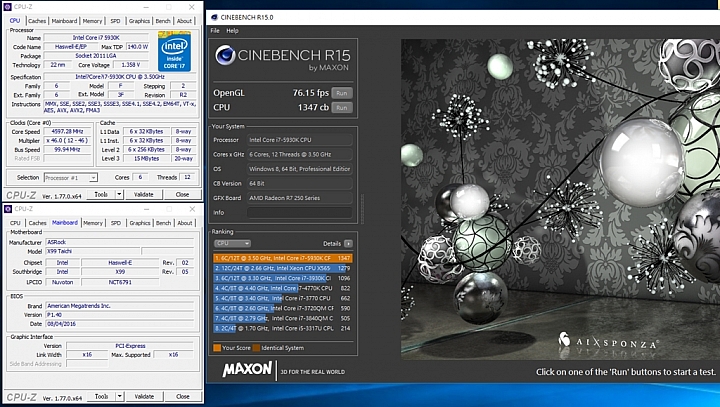Switch to Memory tab in top CPU-Z

tap(92, 21)
